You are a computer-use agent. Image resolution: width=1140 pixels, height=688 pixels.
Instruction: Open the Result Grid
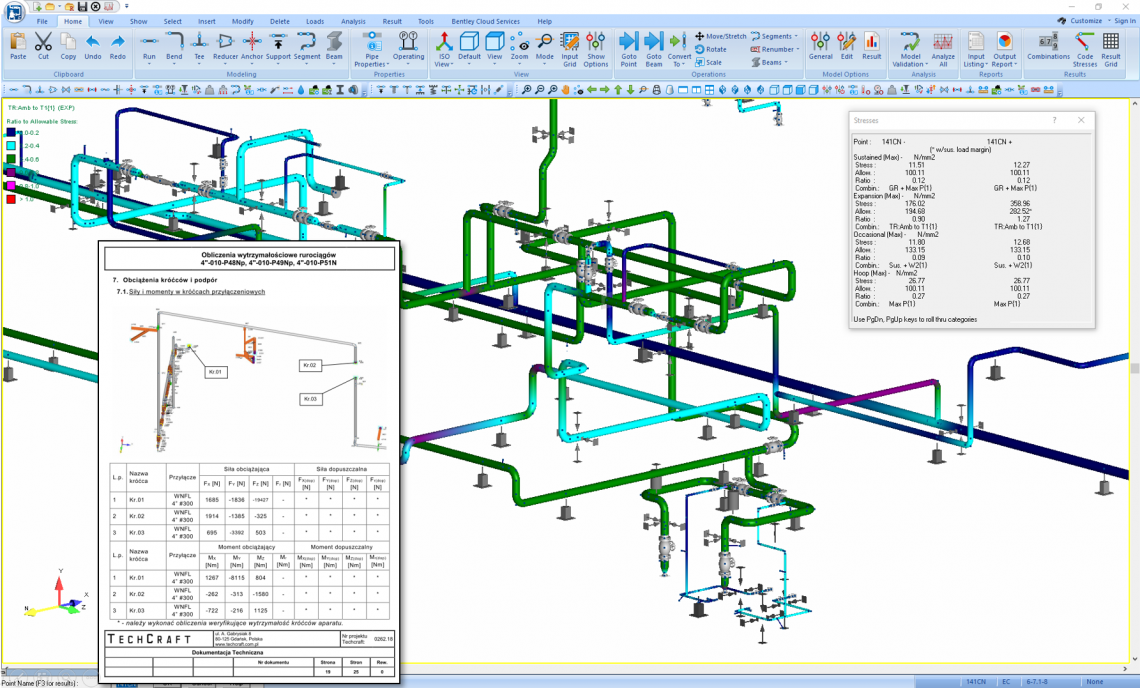tap(1111, 45)
